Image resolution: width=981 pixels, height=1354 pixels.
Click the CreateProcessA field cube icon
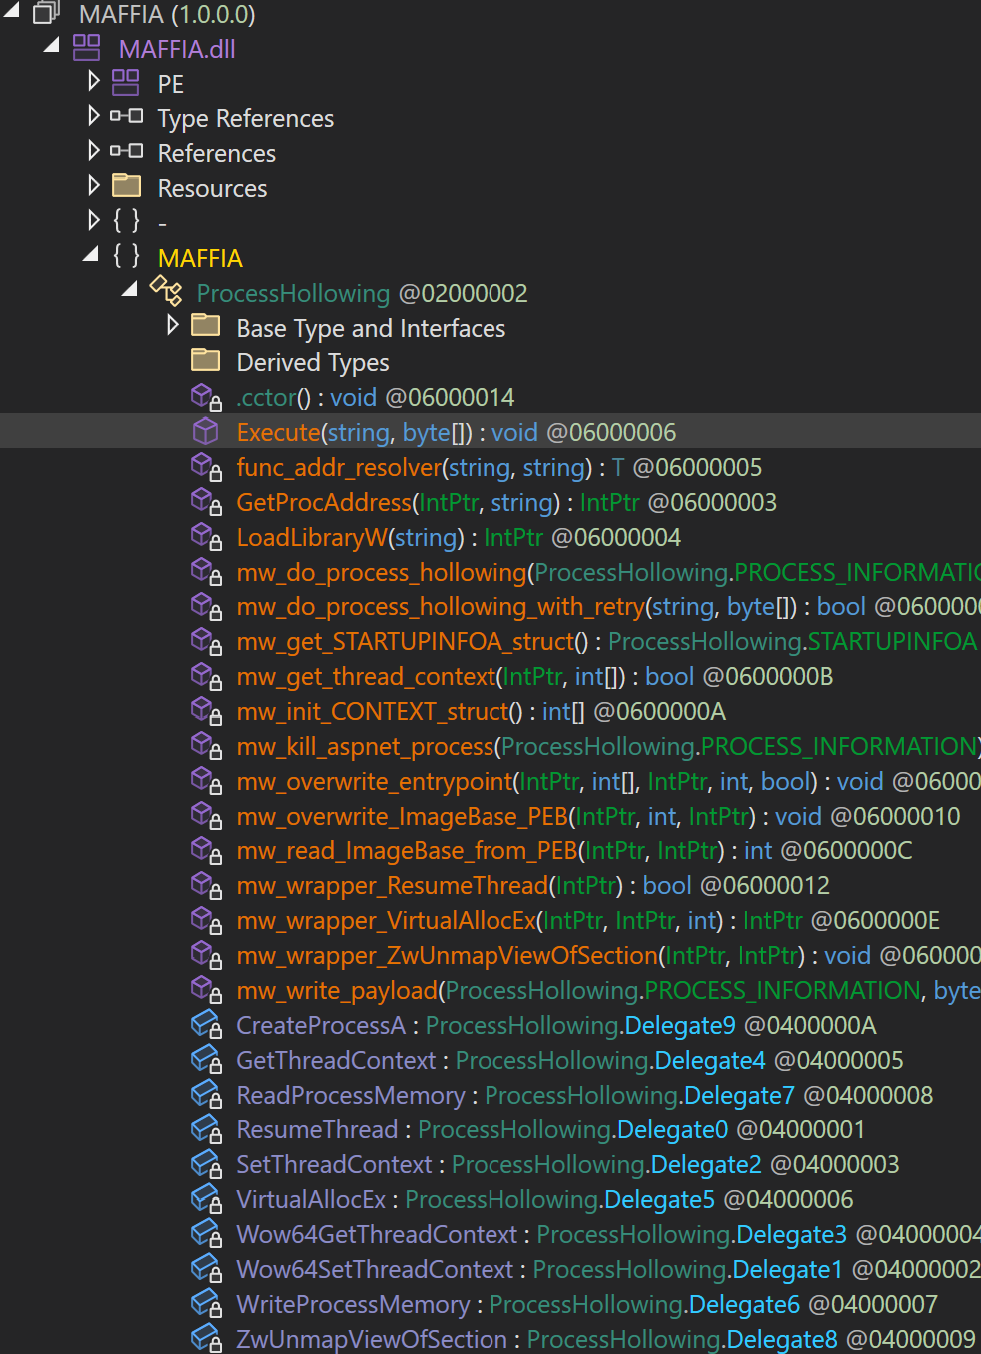tap(205, 1025)
